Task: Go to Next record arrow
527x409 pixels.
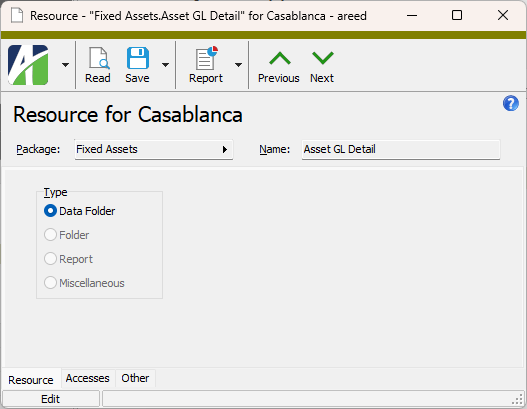Action: click(322, 58)
